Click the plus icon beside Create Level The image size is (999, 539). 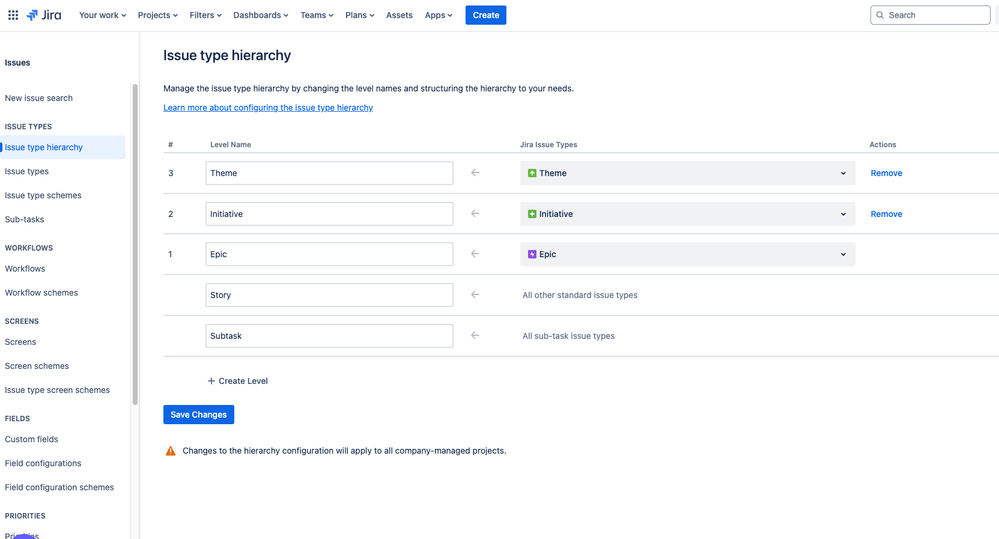tap(211, 381)
